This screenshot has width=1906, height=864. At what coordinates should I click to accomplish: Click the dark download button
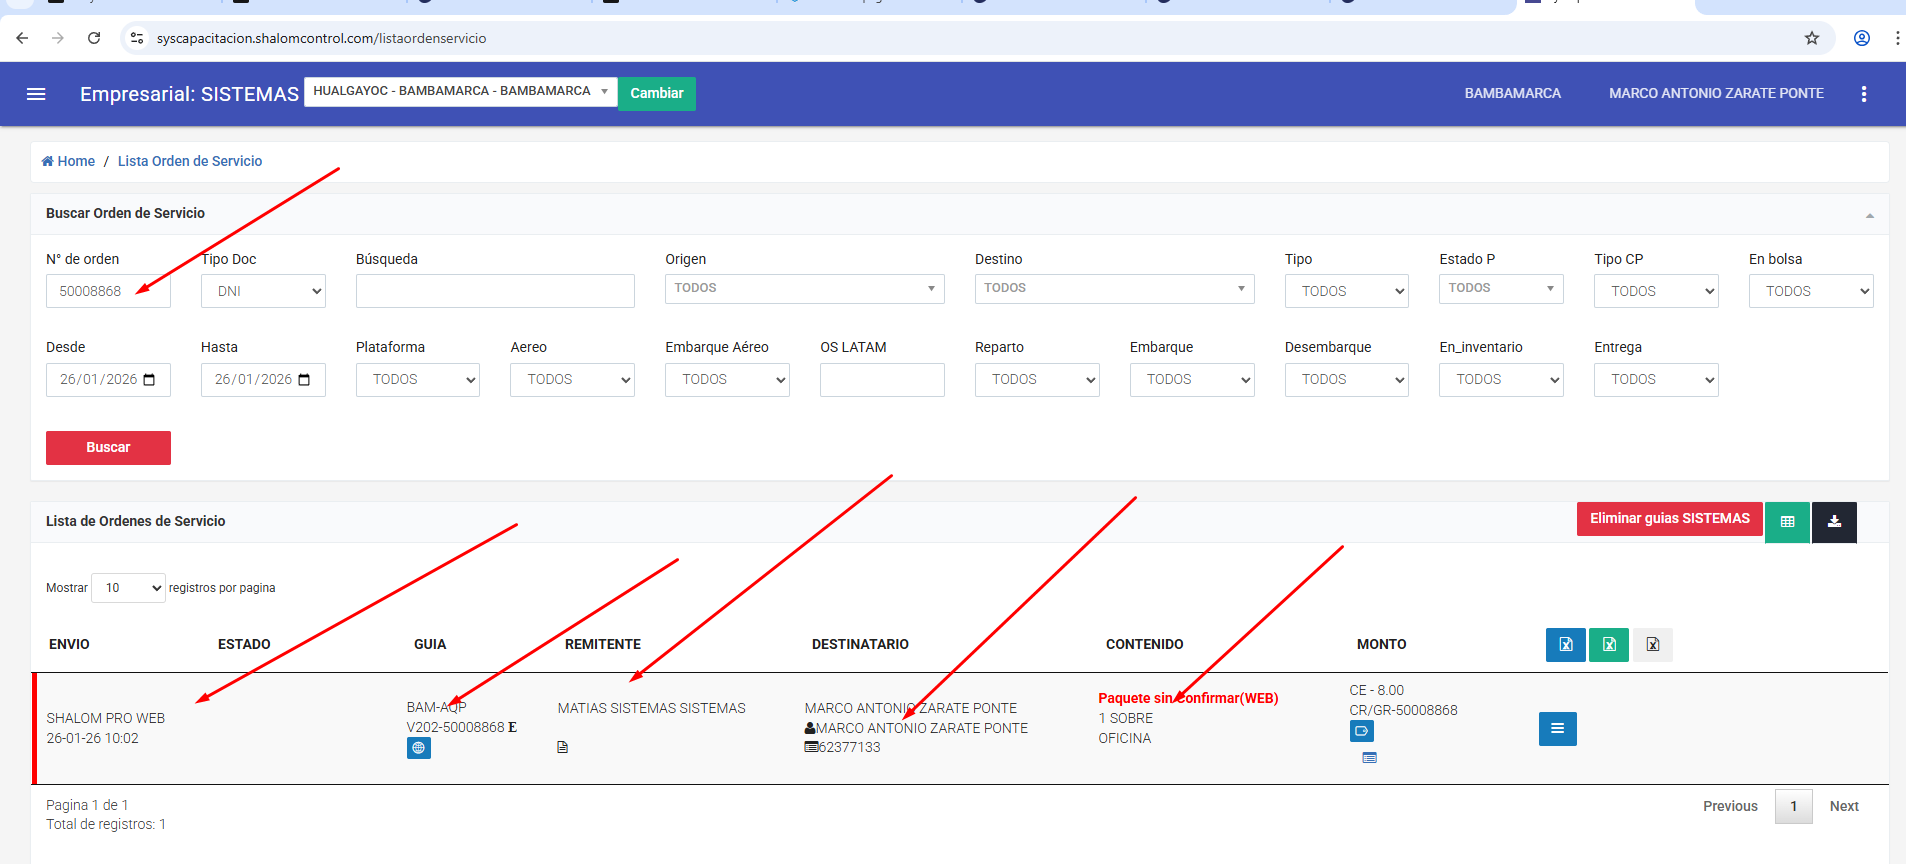click(1834, 522)
